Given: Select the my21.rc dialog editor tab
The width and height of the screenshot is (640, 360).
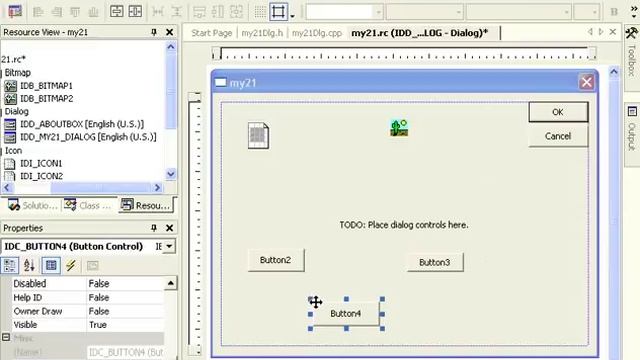Looking at the screenshot, I should click(x=420, y=33).
